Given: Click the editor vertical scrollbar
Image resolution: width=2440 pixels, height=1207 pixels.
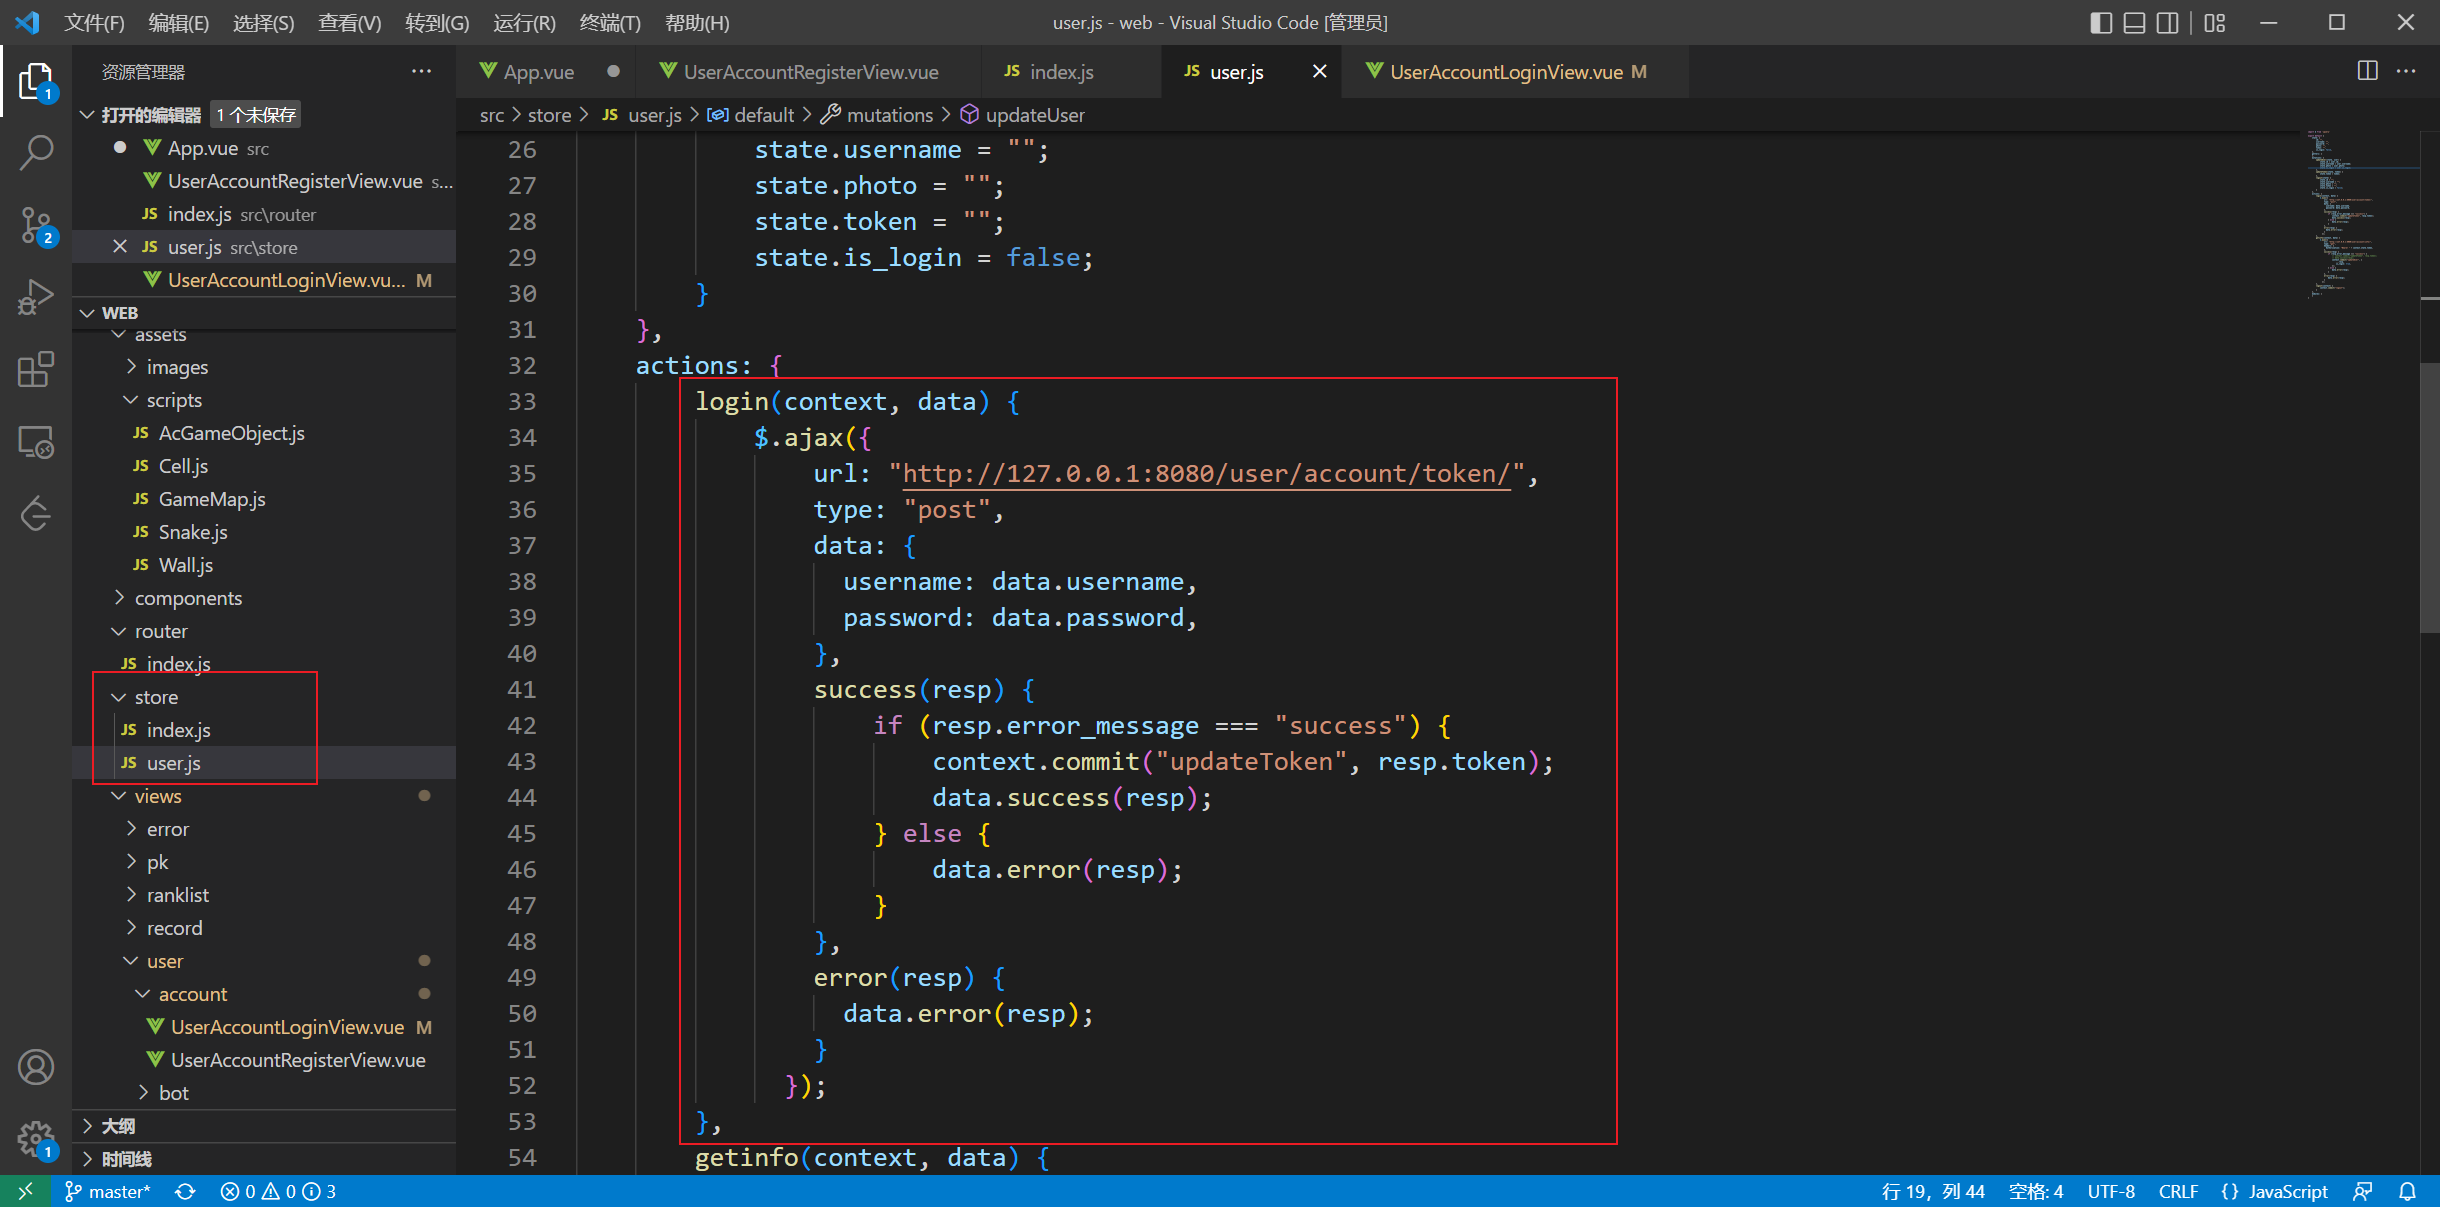Looking at the screenshot, I should [2429, 500].
